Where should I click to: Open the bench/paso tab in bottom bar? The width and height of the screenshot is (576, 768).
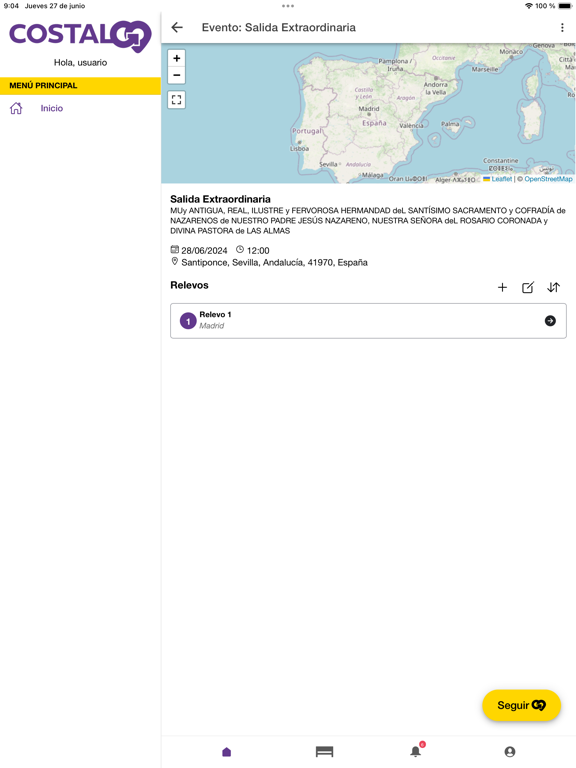click(324, 751)
